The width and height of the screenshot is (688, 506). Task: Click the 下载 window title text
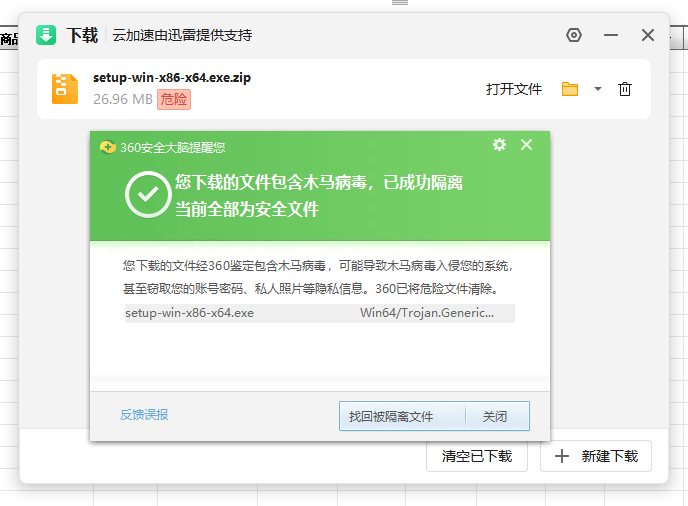[82, 35]
